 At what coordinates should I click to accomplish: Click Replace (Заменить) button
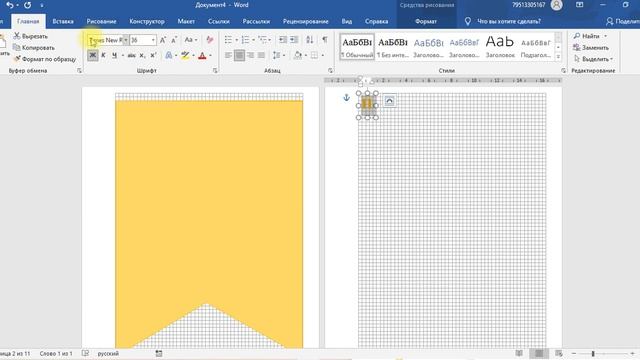point(591,48)
